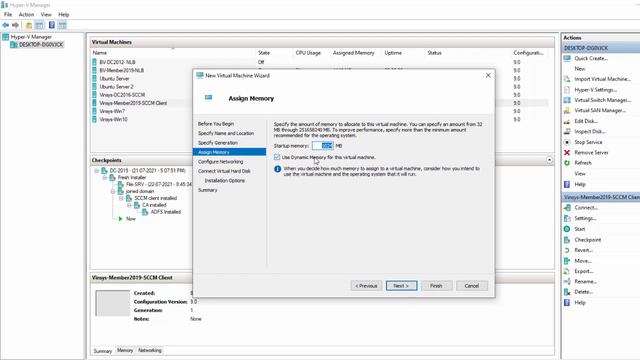This screenshot has width=640, height=360.
Task: Go to Configure Networking wizard step
Action: pyautogui.click(x=220, y=162)
